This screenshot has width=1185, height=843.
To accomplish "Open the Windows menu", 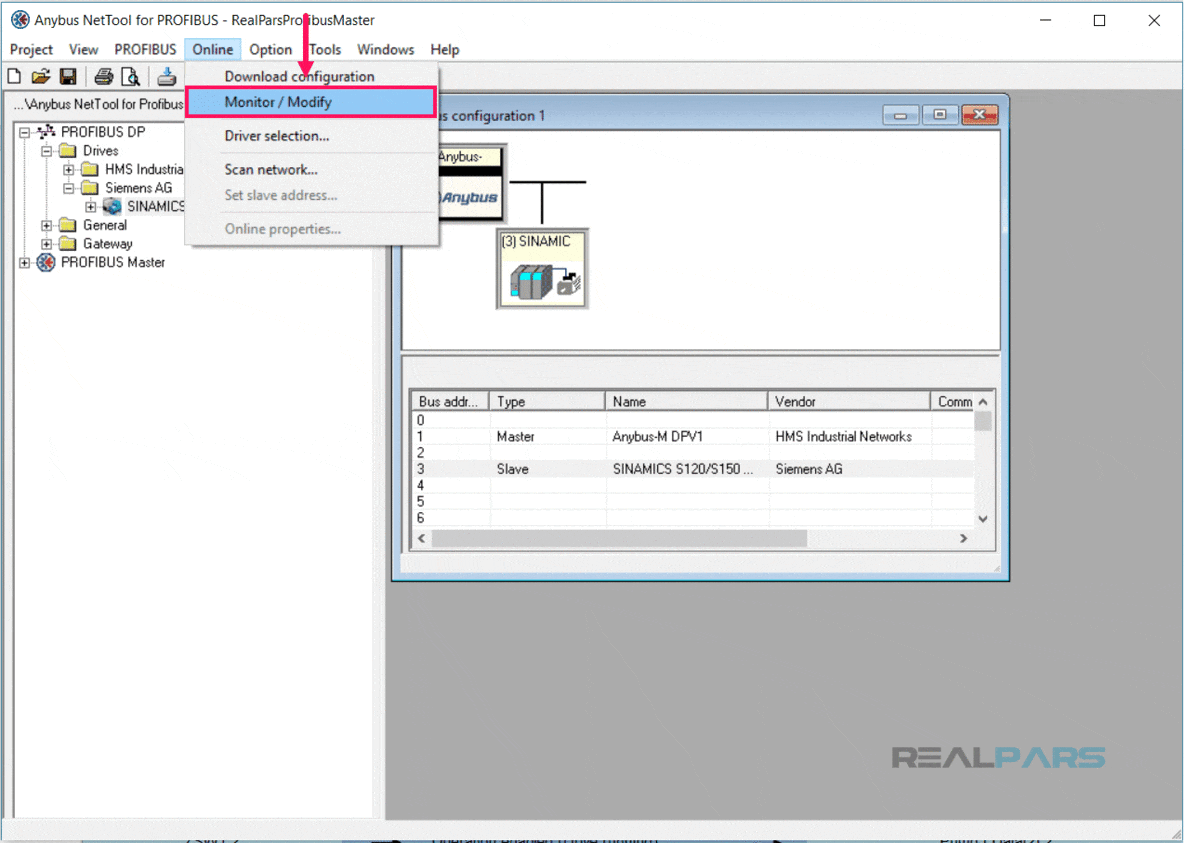I will coord(385,49).
